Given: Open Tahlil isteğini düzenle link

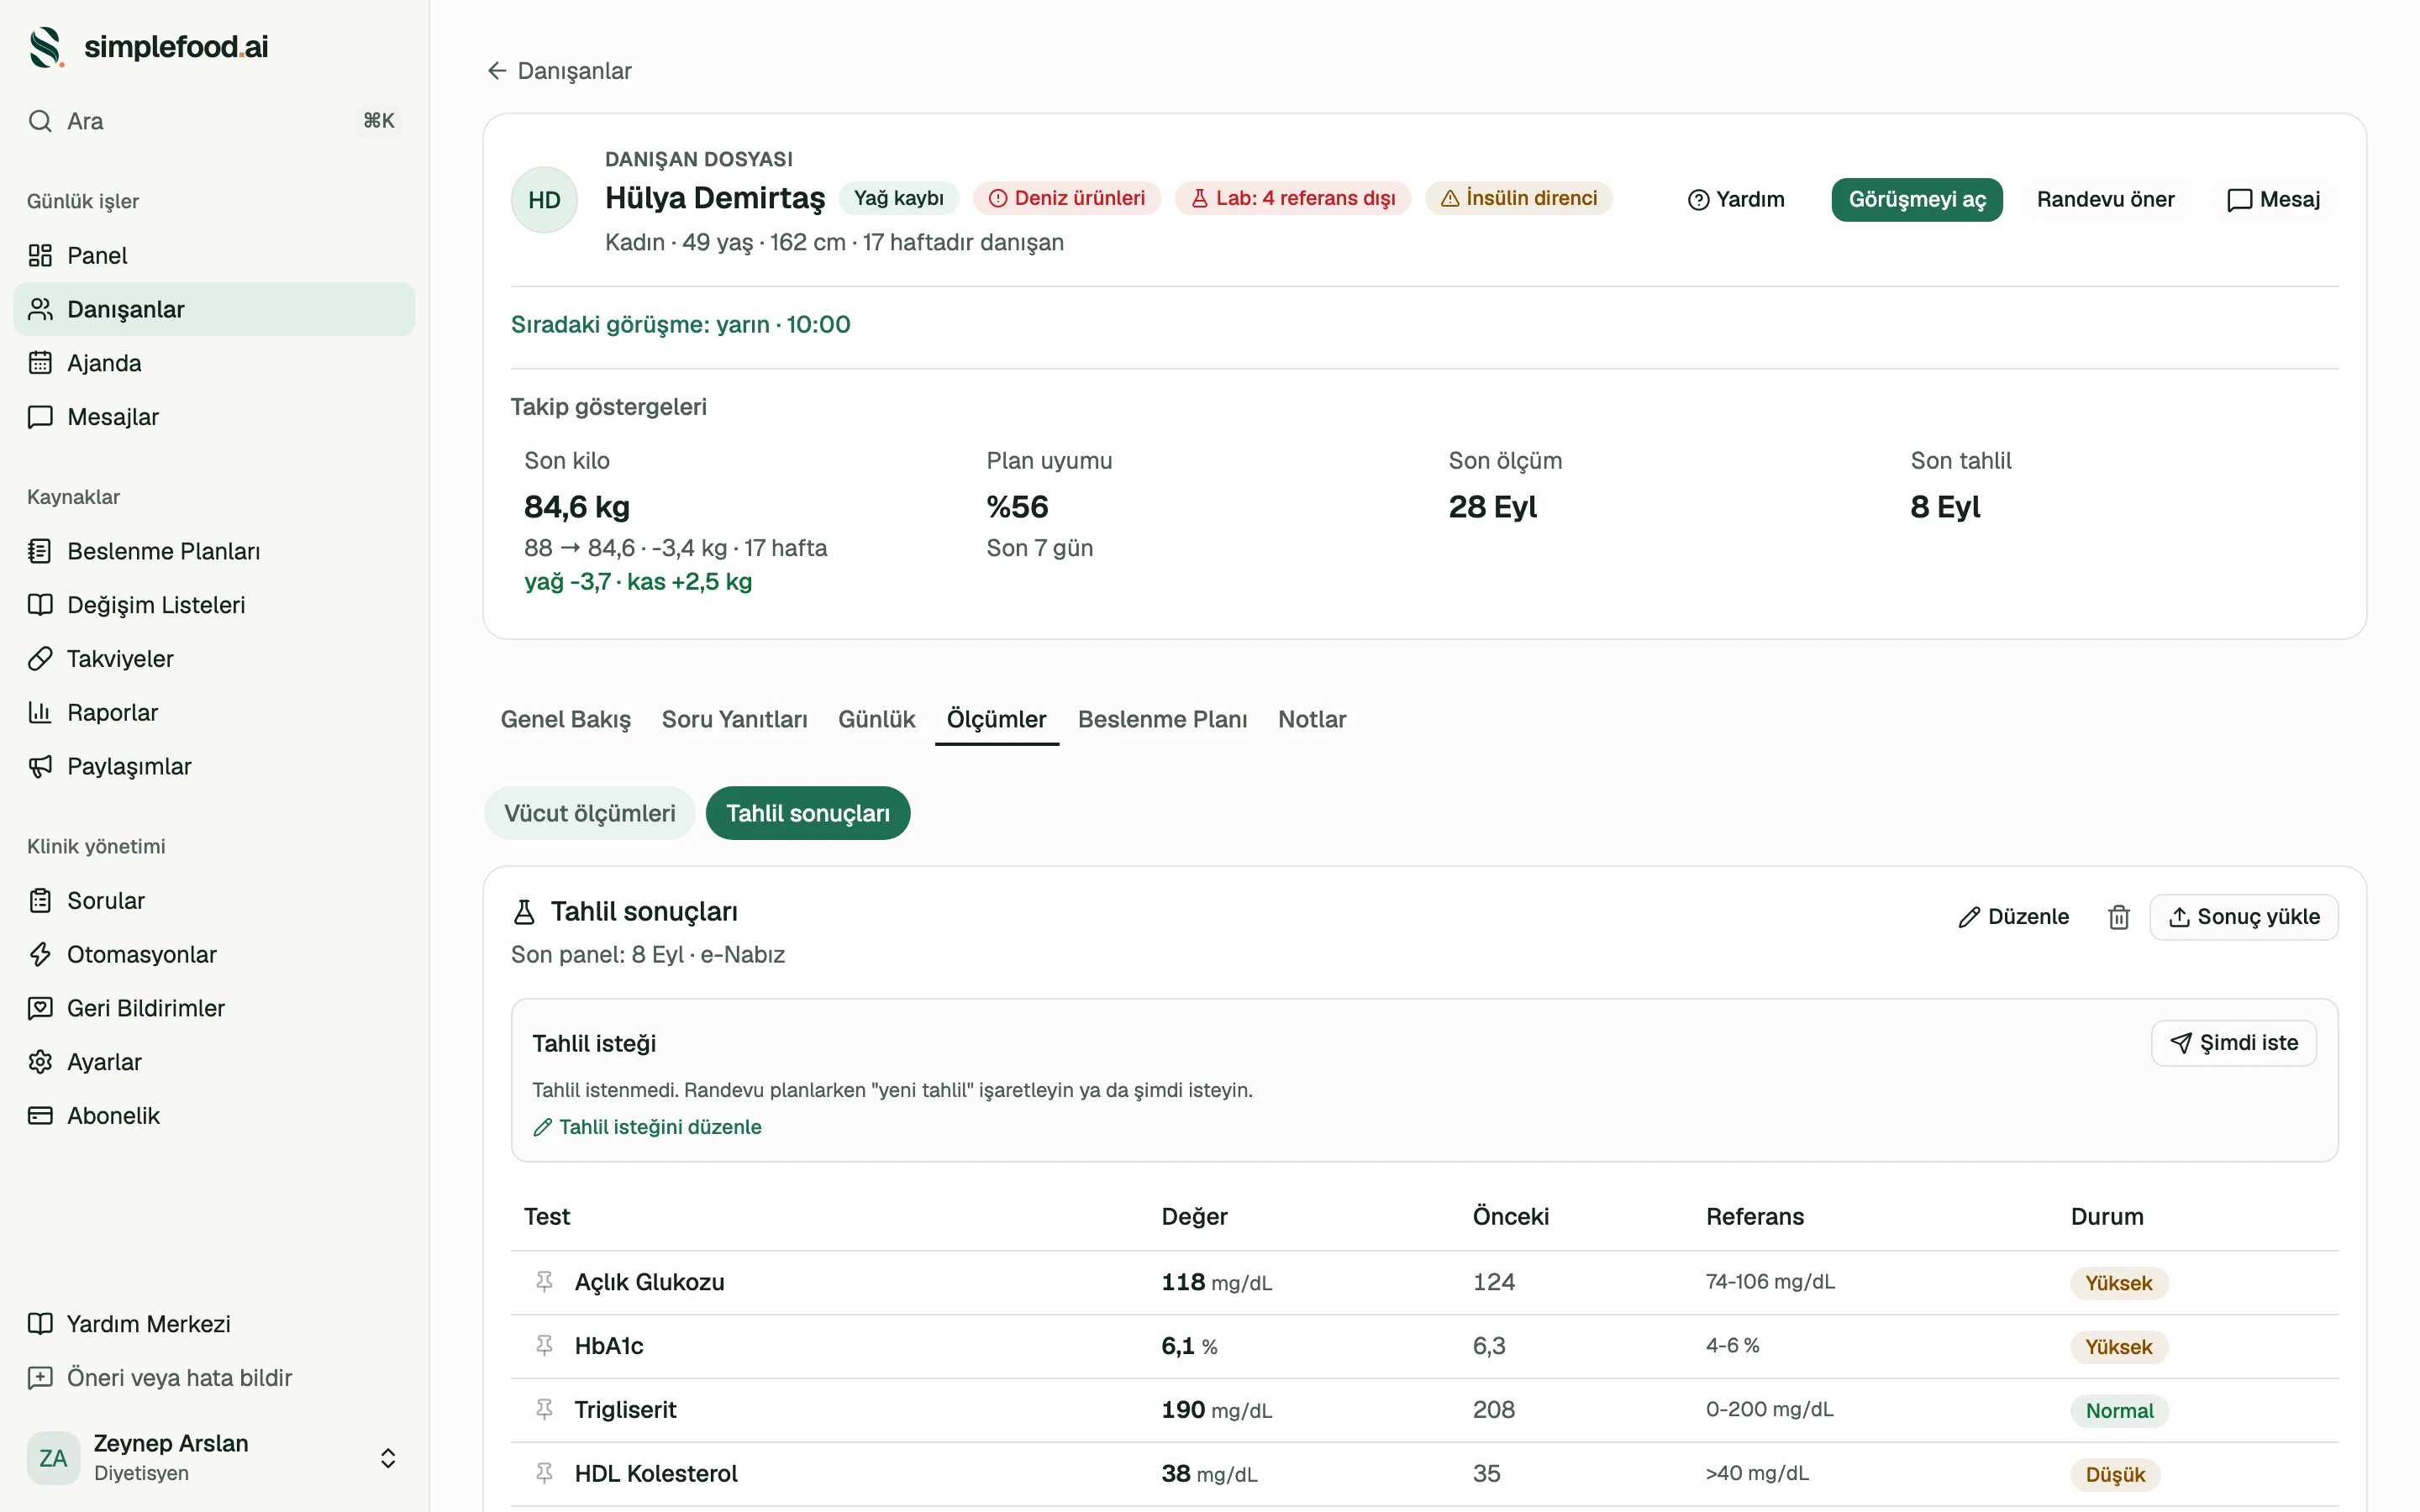Looking at the screenshot, I should click(x=647, y=1127).
